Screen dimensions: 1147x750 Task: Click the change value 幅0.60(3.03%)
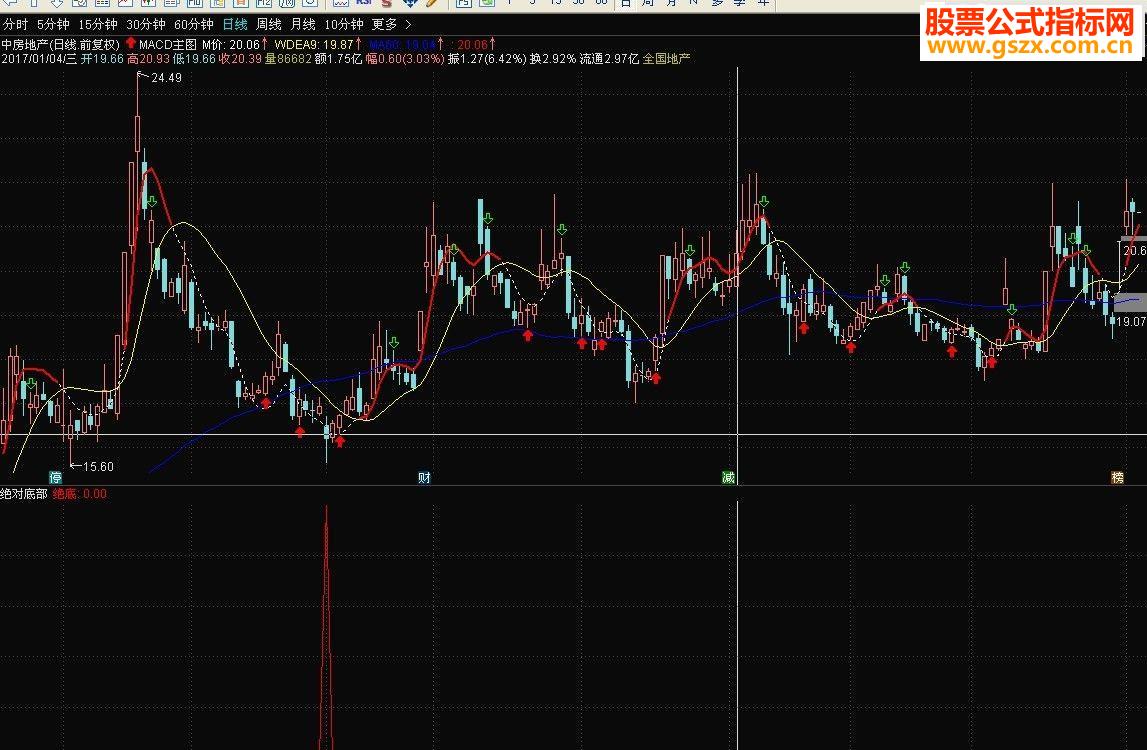[x=405, y=59]
